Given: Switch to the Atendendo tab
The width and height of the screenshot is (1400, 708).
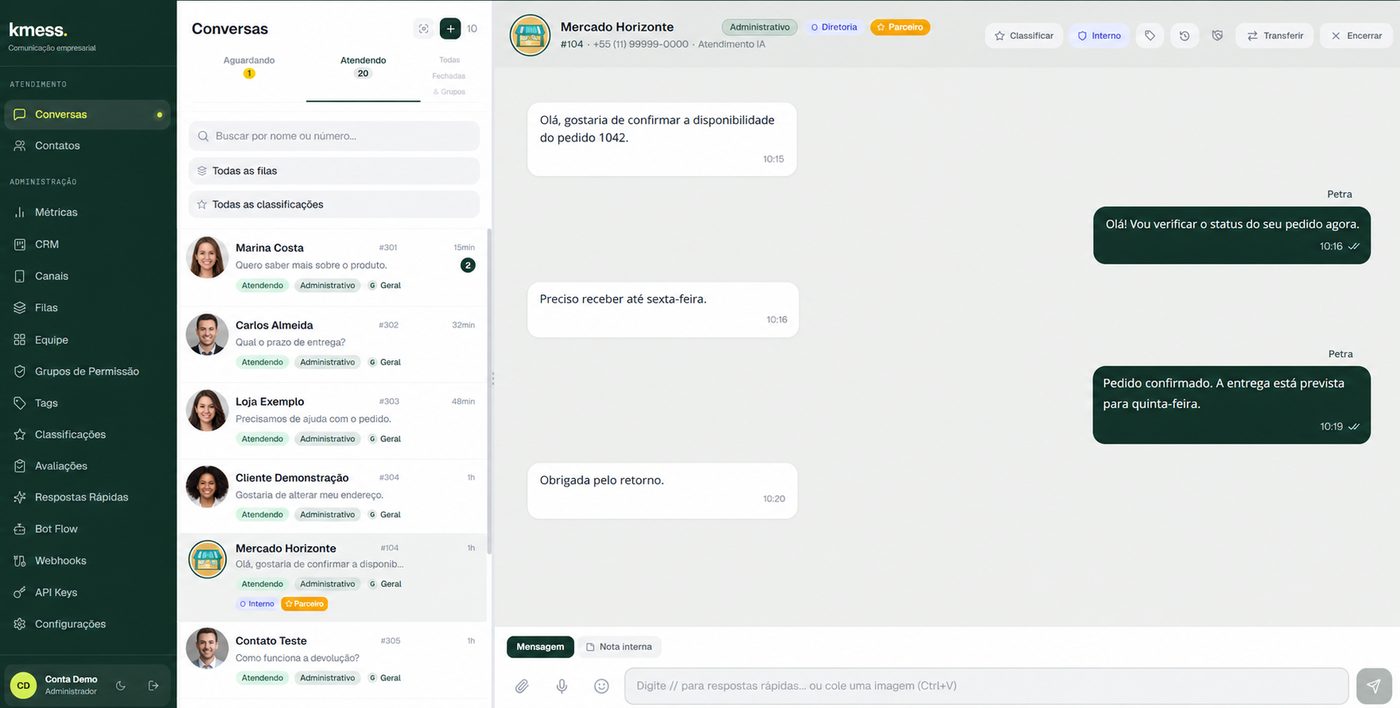Looking at the screenshot, I should click(363, 66).
